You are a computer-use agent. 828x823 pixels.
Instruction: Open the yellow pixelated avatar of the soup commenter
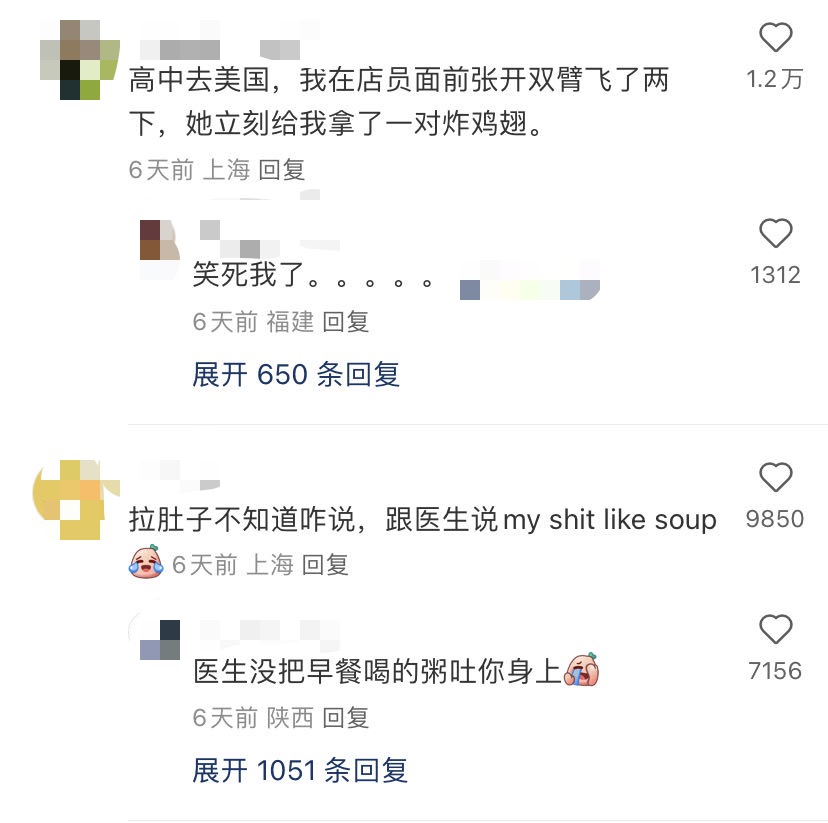[77, 499]
